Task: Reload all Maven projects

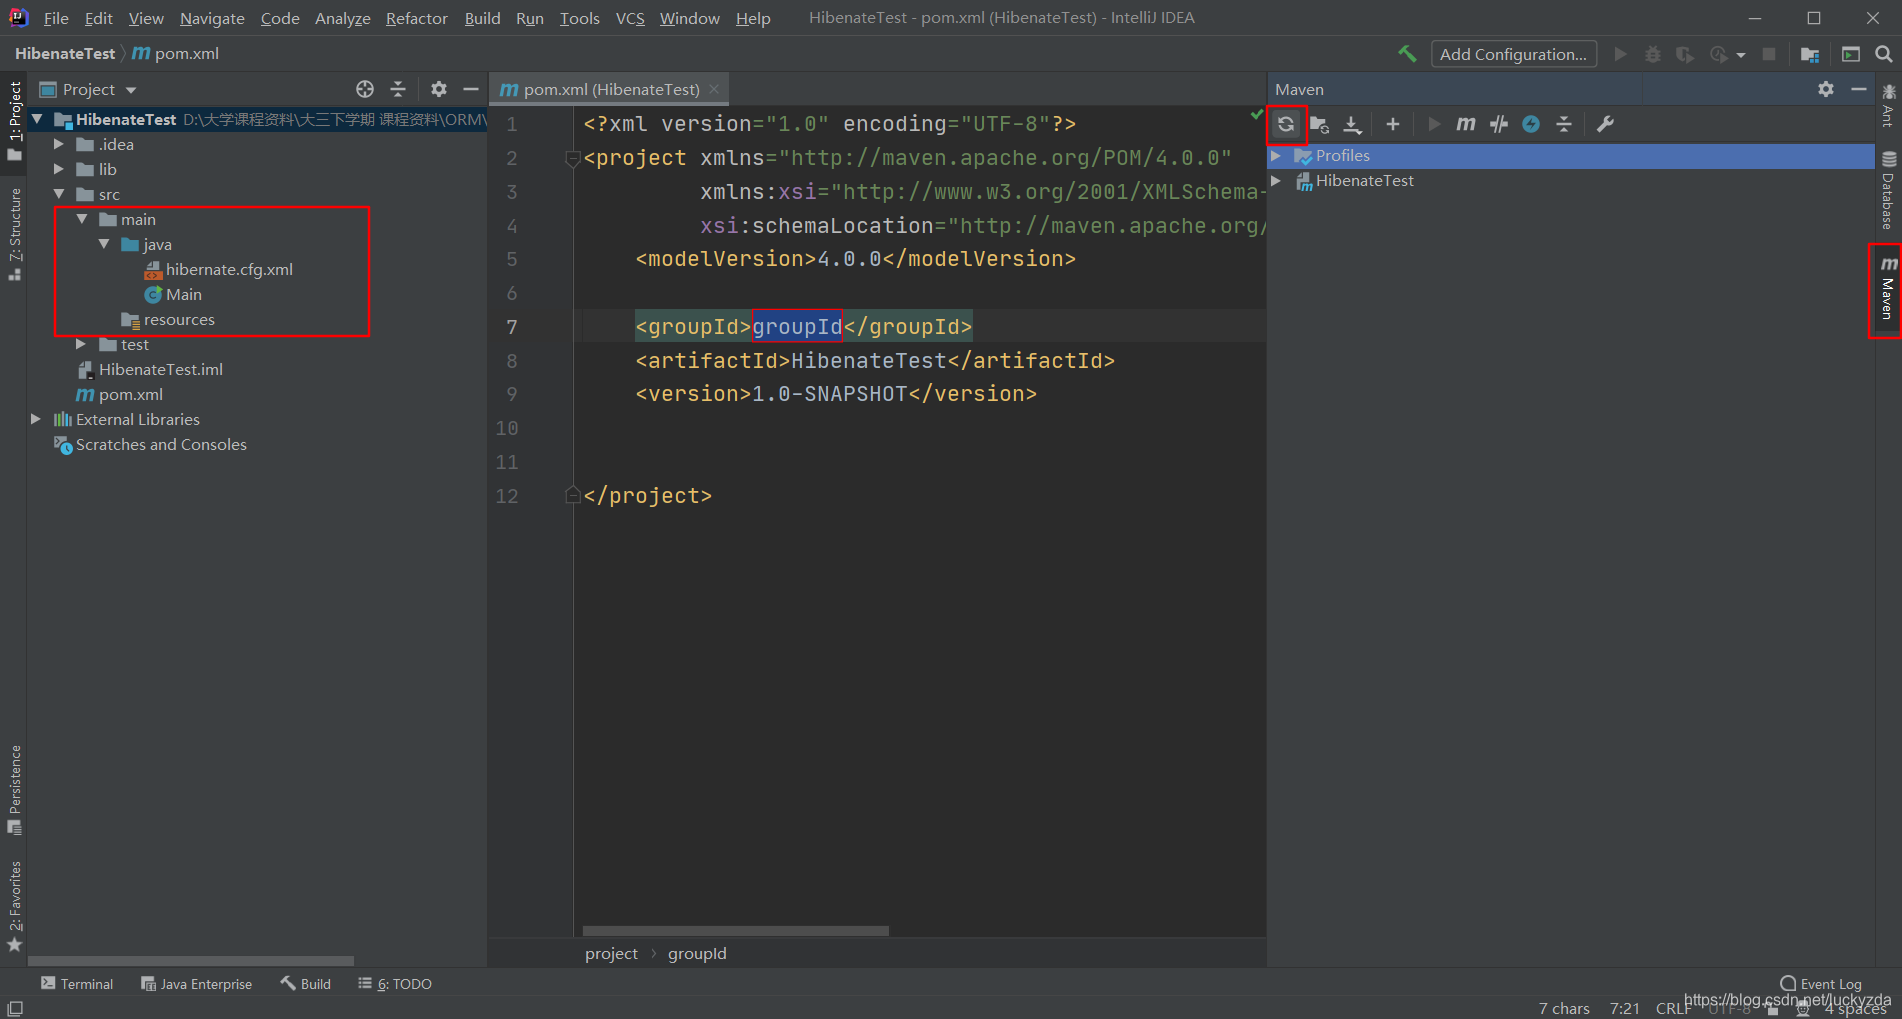Action: coord(1286,124)
